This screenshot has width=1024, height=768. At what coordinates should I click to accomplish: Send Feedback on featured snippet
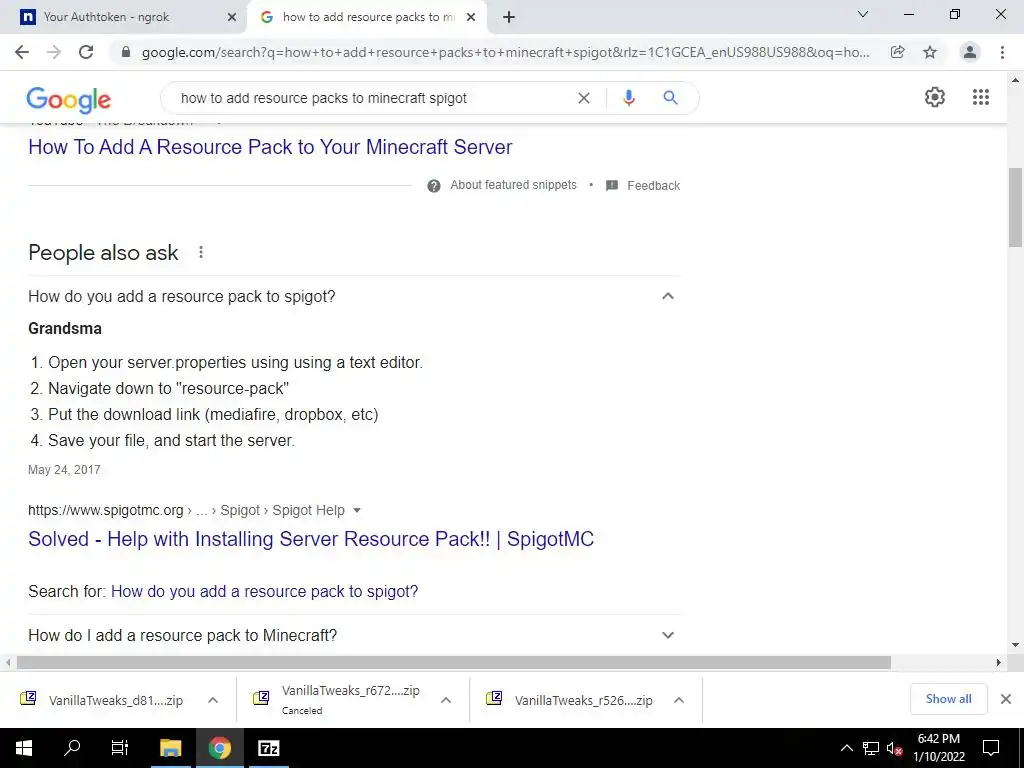tap(654, 186)
